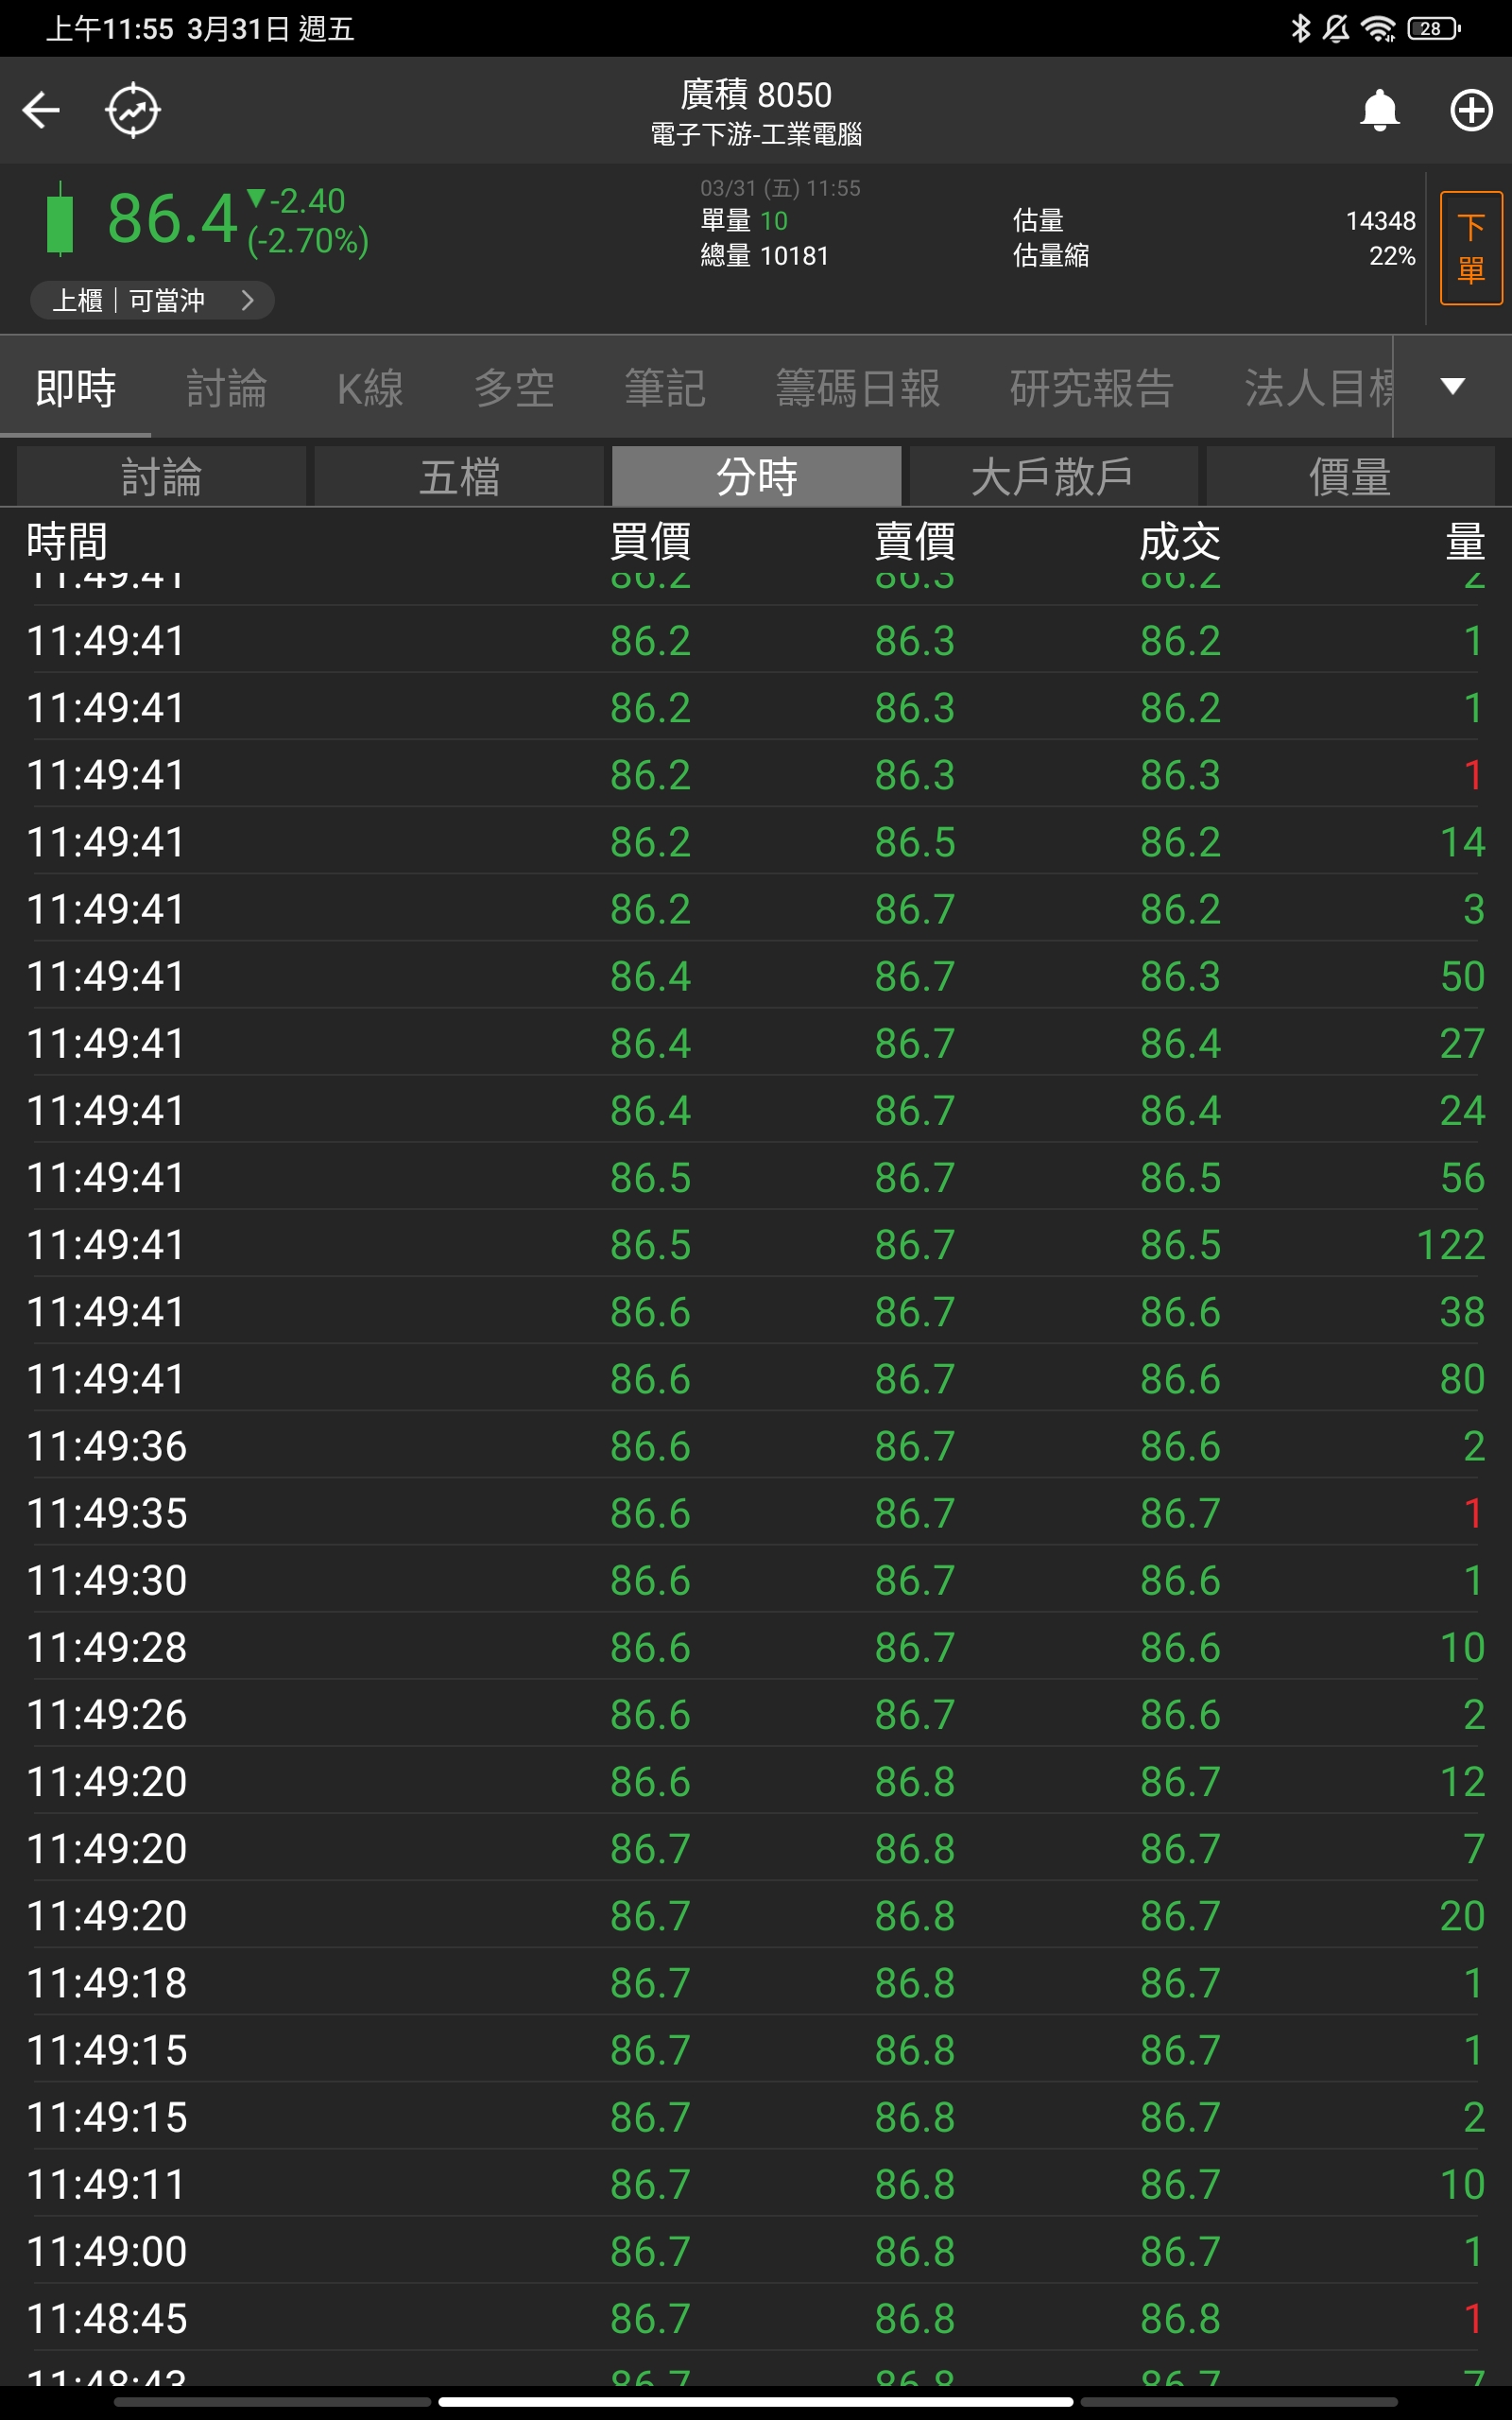Select the 價量 sub-tab
Viewport: 1512px width, 2420px height.
(1349, 476)
